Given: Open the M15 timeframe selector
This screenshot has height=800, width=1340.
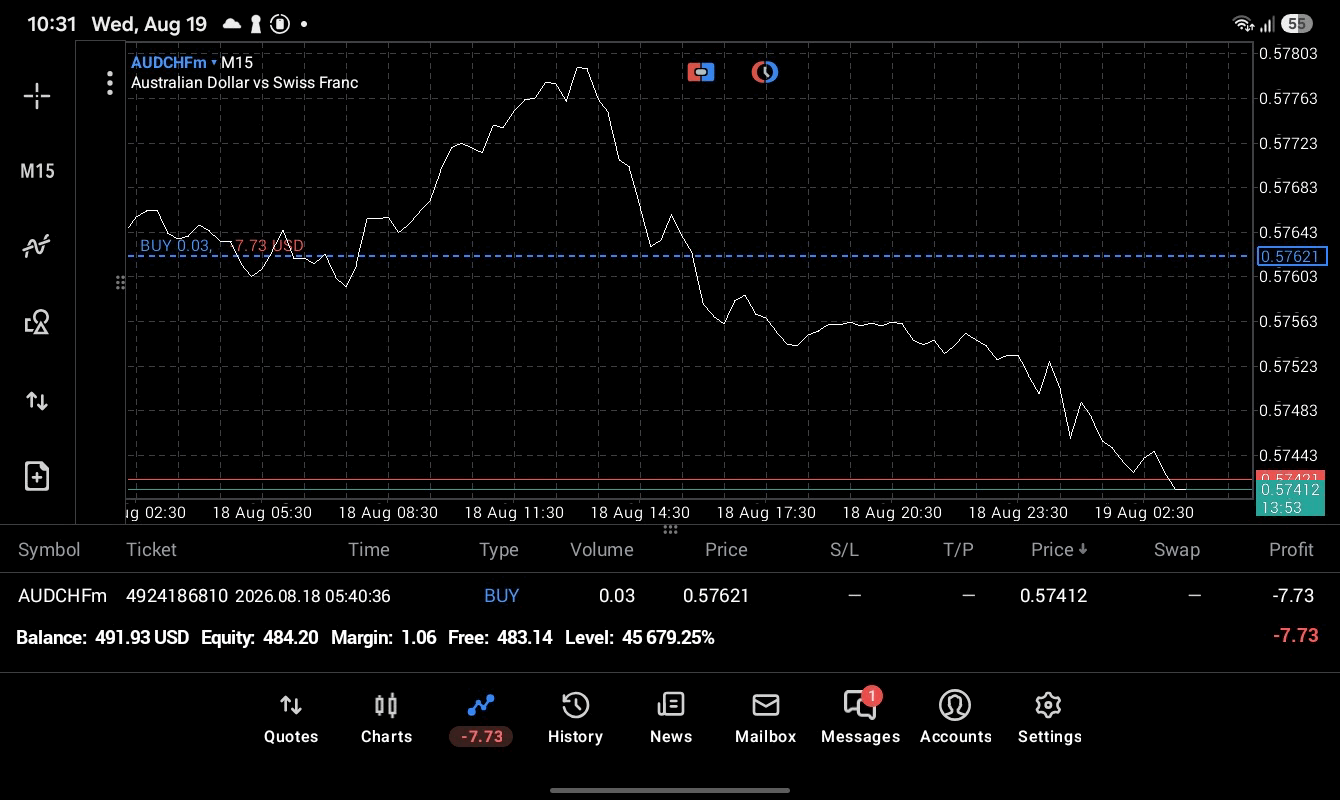Looking at the screenshot, I should [37, 171].
